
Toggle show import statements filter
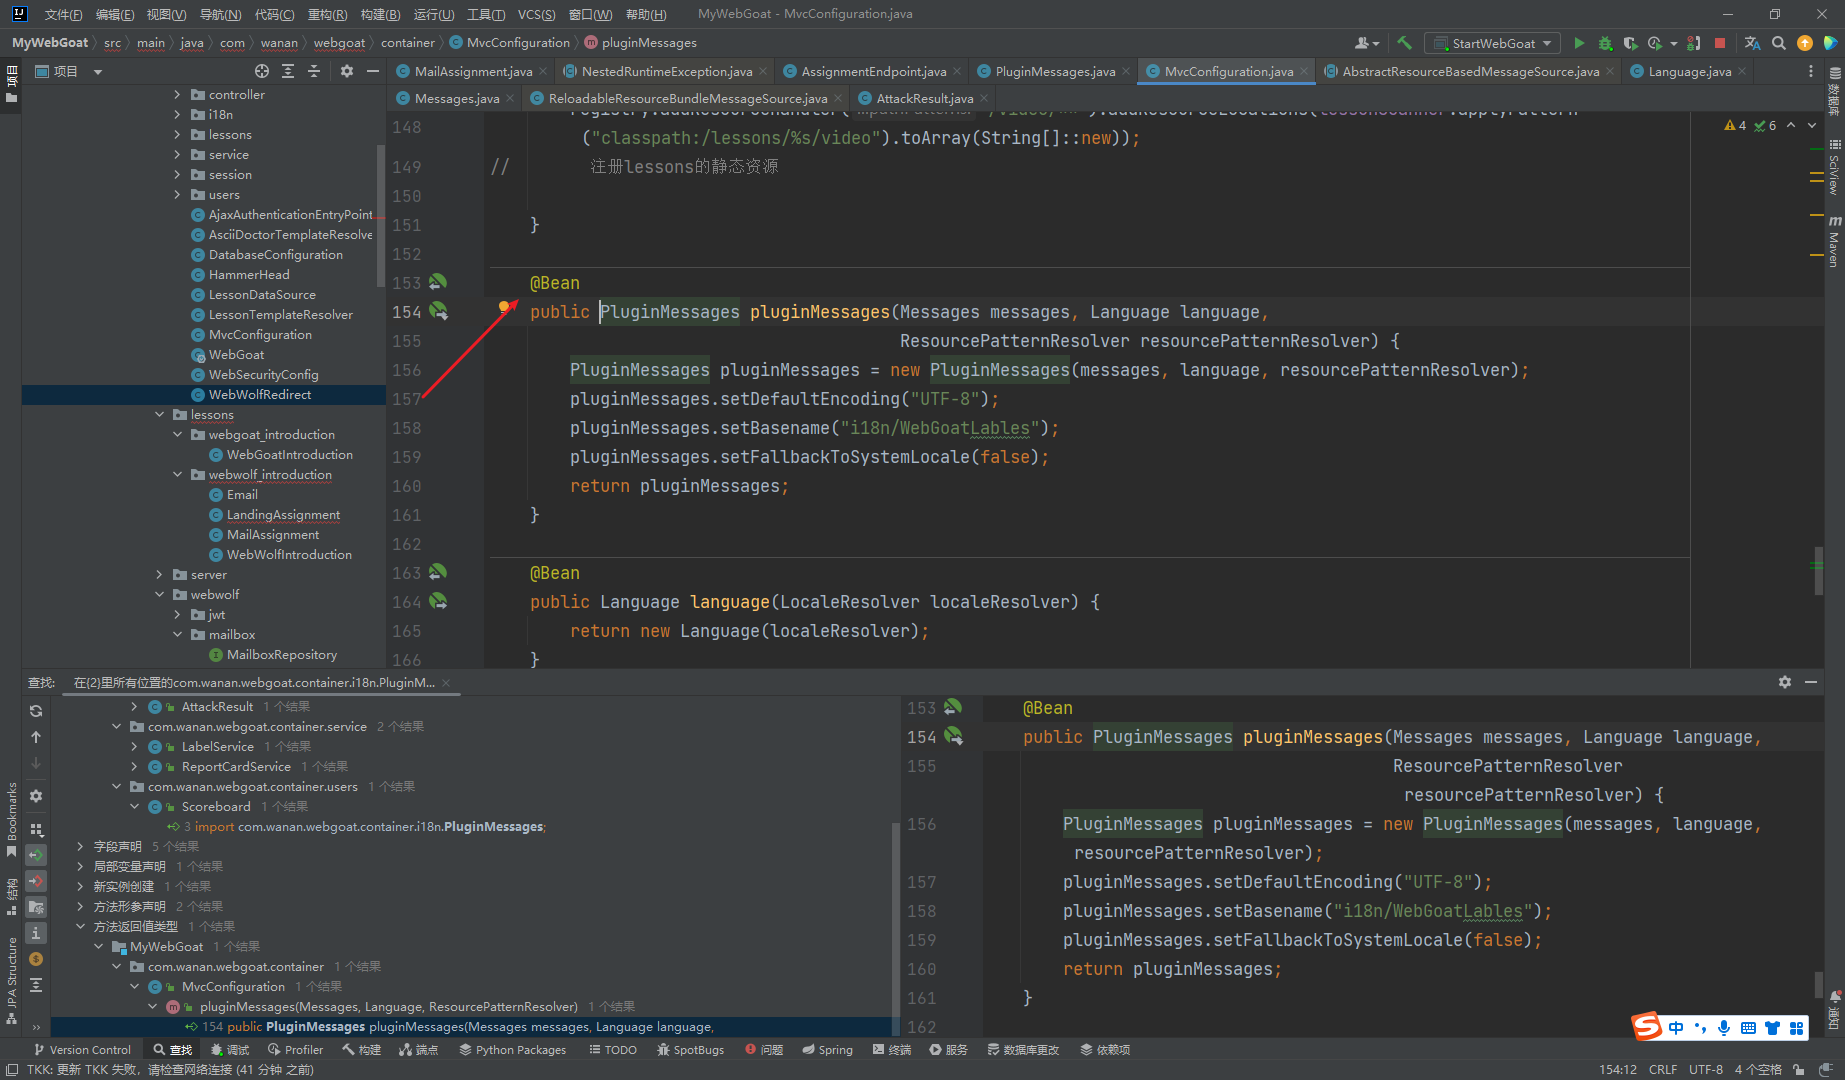pyautogui.click(x=36, y=907)
